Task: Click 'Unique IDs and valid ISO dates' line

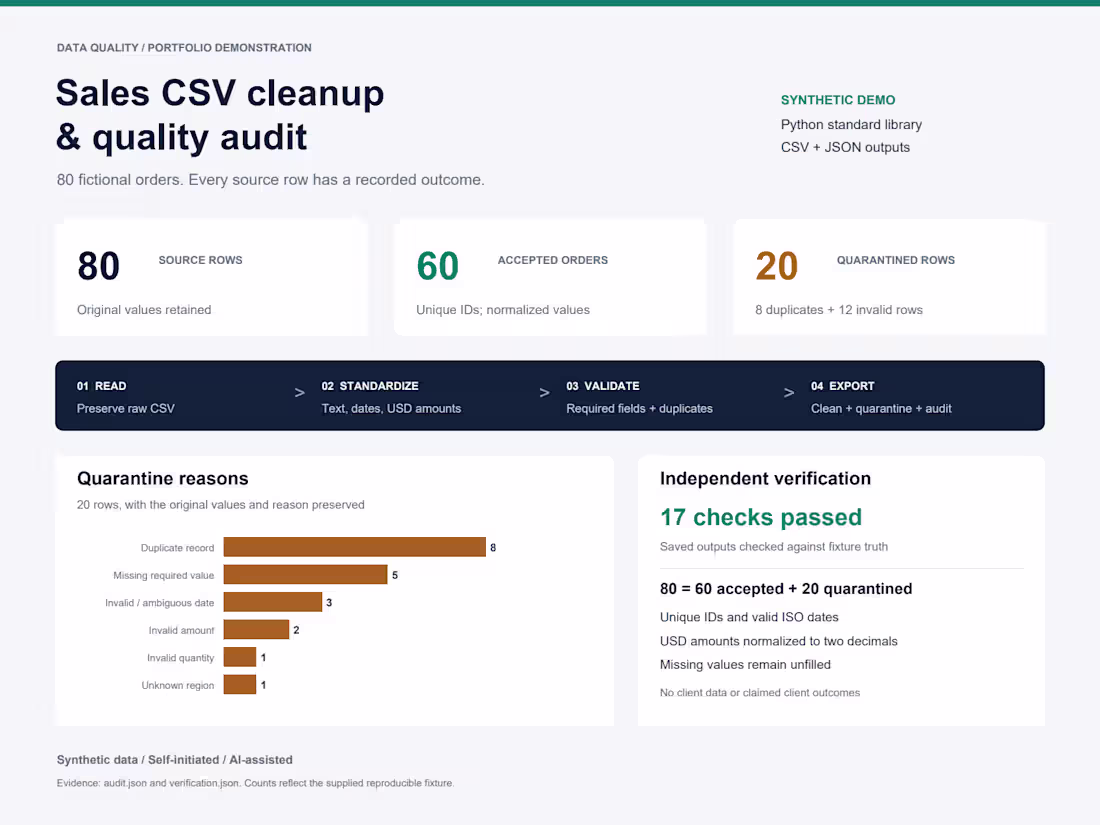Action: [x=749, y=617]
